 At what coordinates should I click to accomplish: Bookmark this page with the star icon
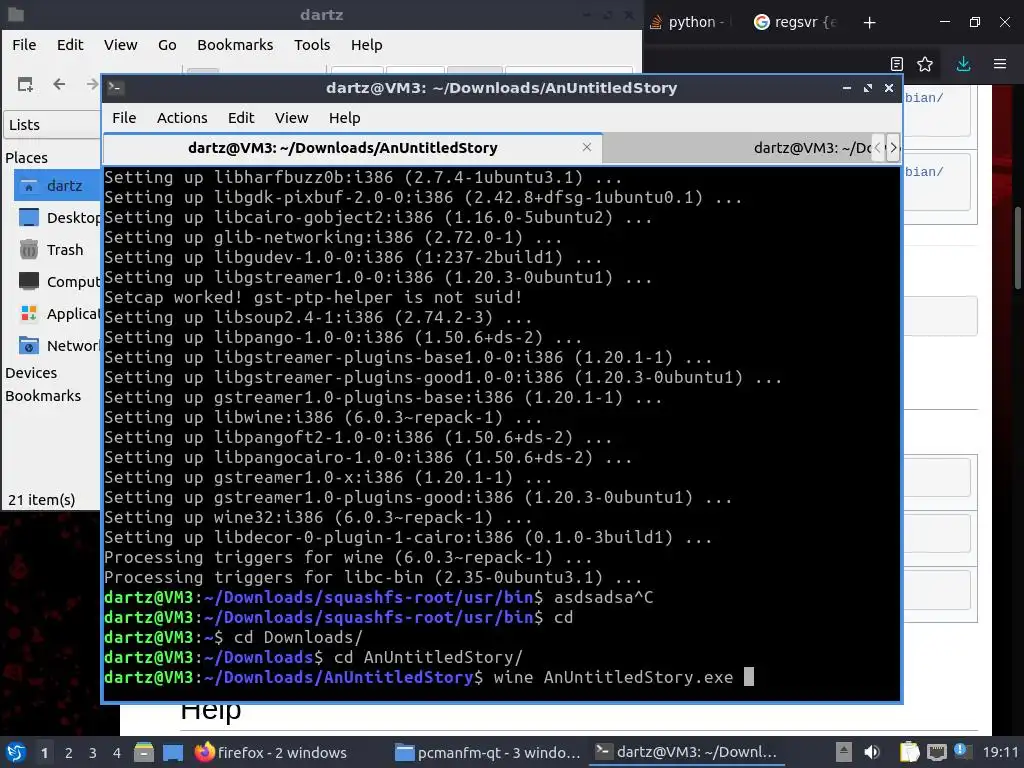[925, 64]
